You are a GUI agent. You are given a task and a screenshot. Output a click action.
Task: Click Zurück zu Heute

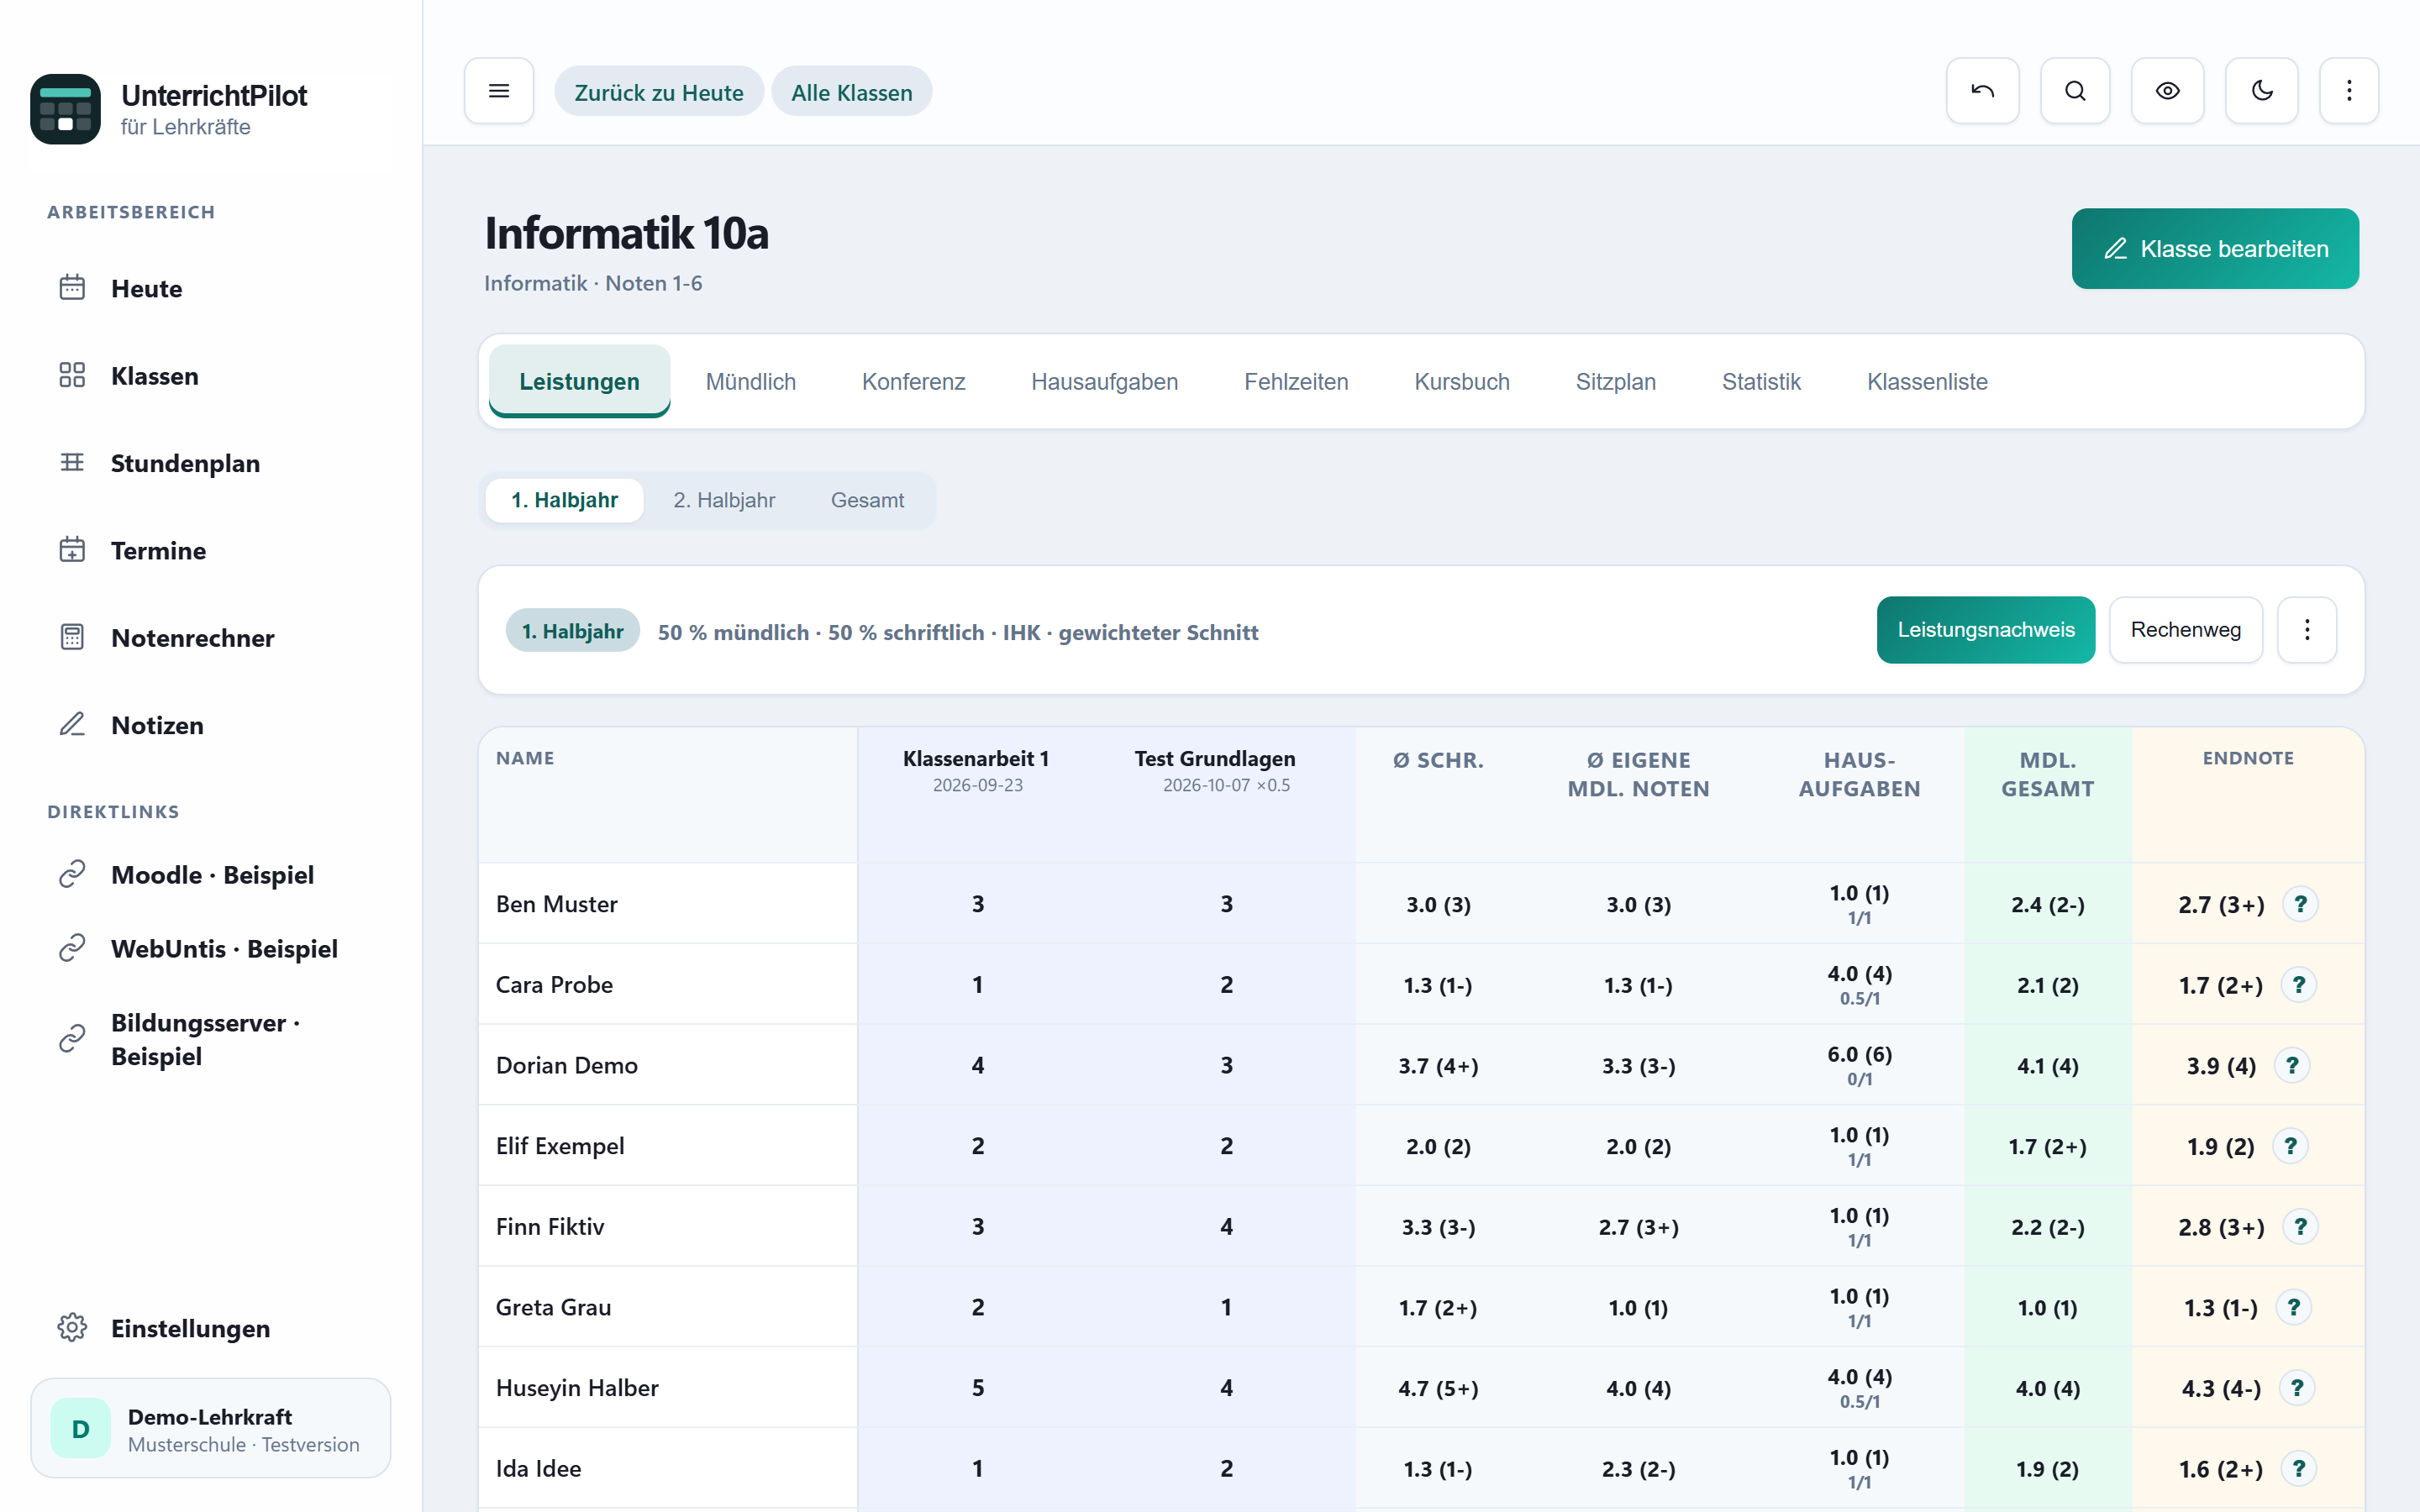[x=659, y=92]
